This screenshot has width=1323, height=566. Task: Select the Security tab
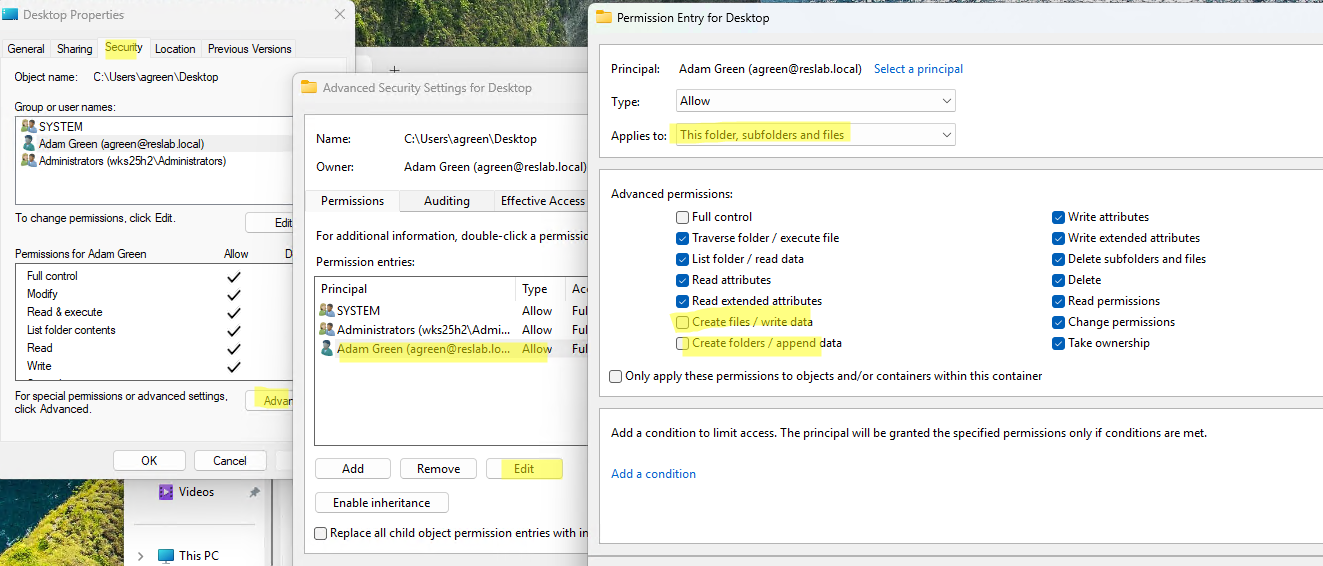(x=124, y=47)
